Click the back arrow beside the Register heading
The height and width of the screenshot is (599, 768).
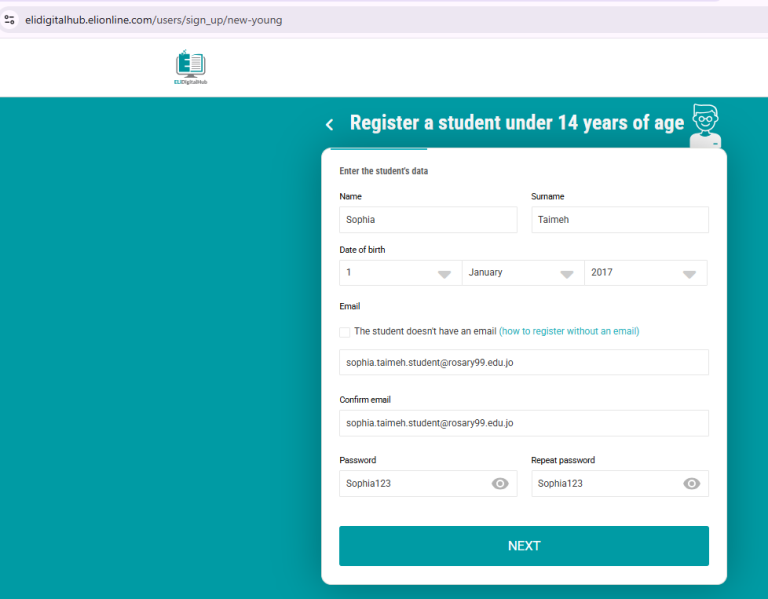[x=330, y=124]
